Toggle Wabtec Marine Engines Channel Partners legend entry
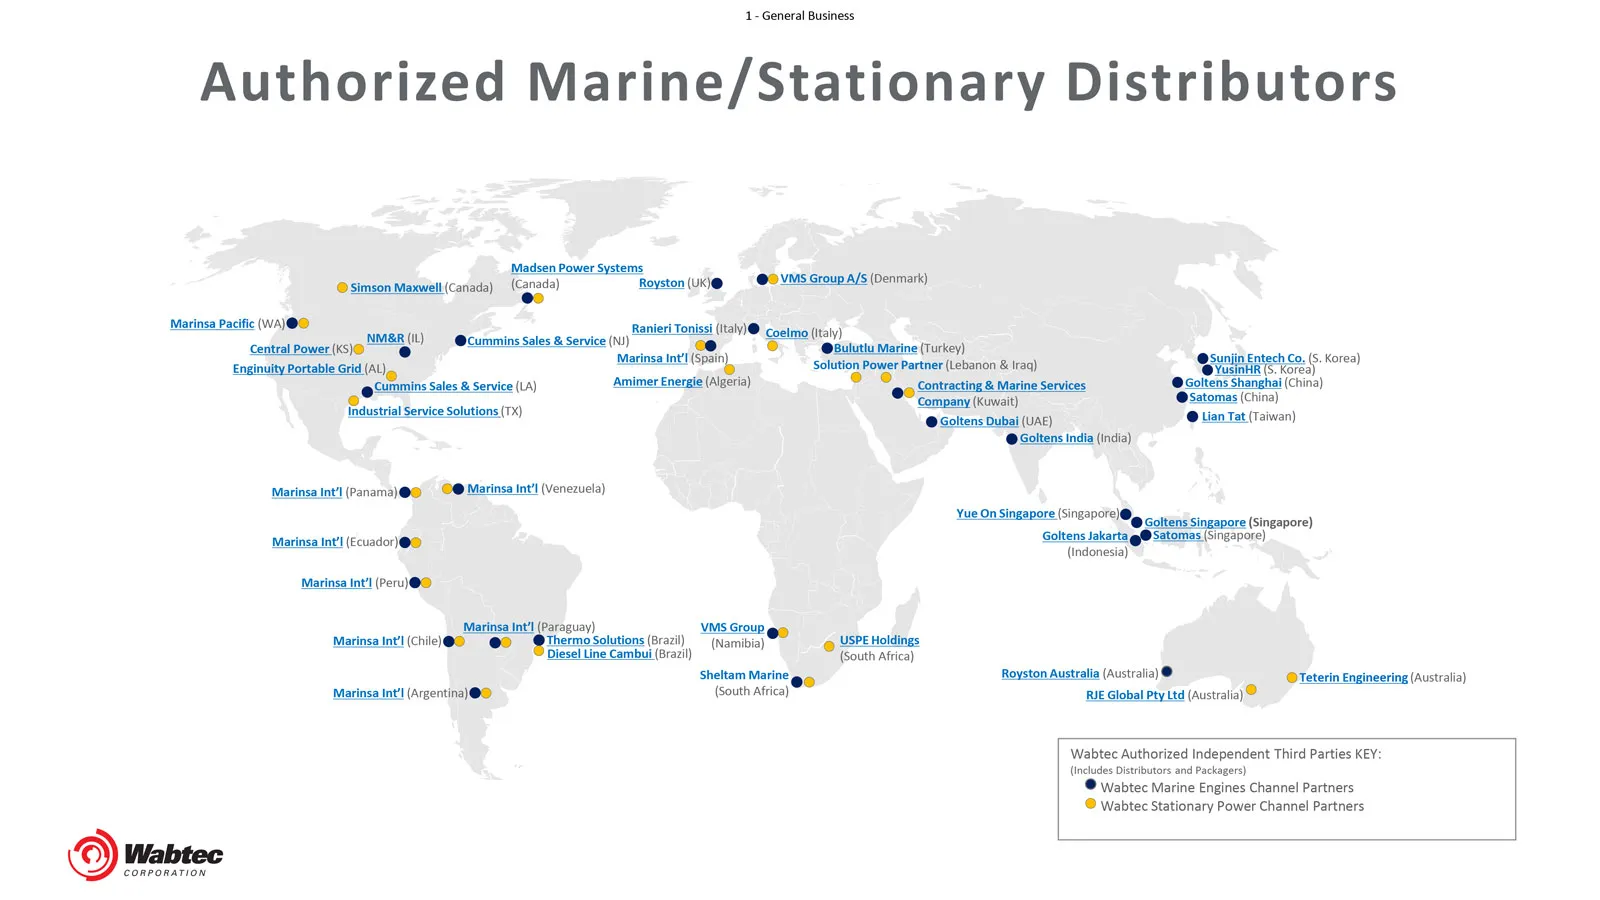The image size is (1600, 900). [x=1228, y=787]
